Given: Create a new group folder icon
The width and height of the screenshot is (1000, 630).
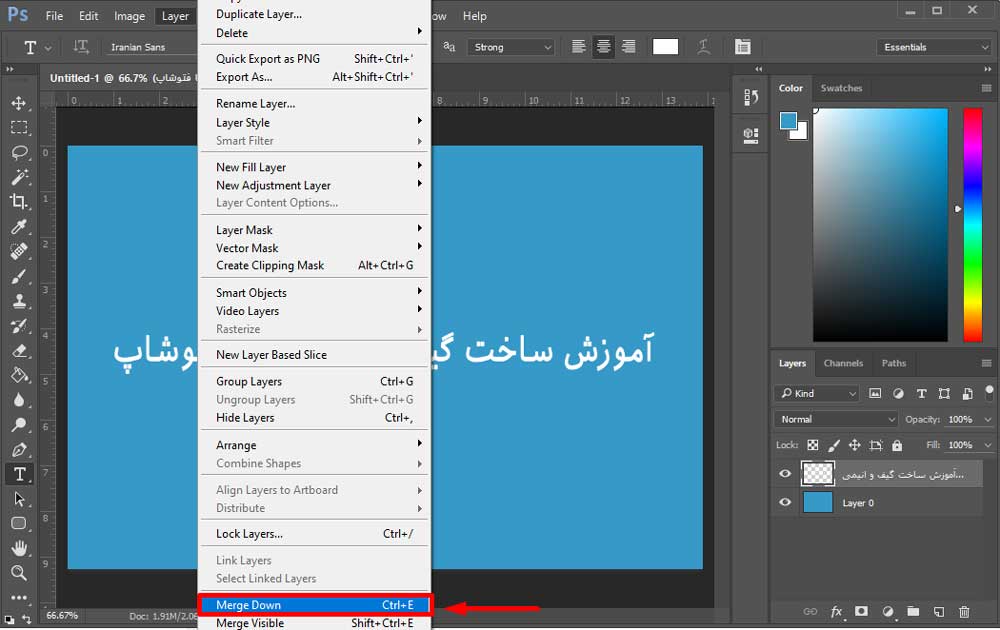Looking at the screenshot, I should pos(913,612).
